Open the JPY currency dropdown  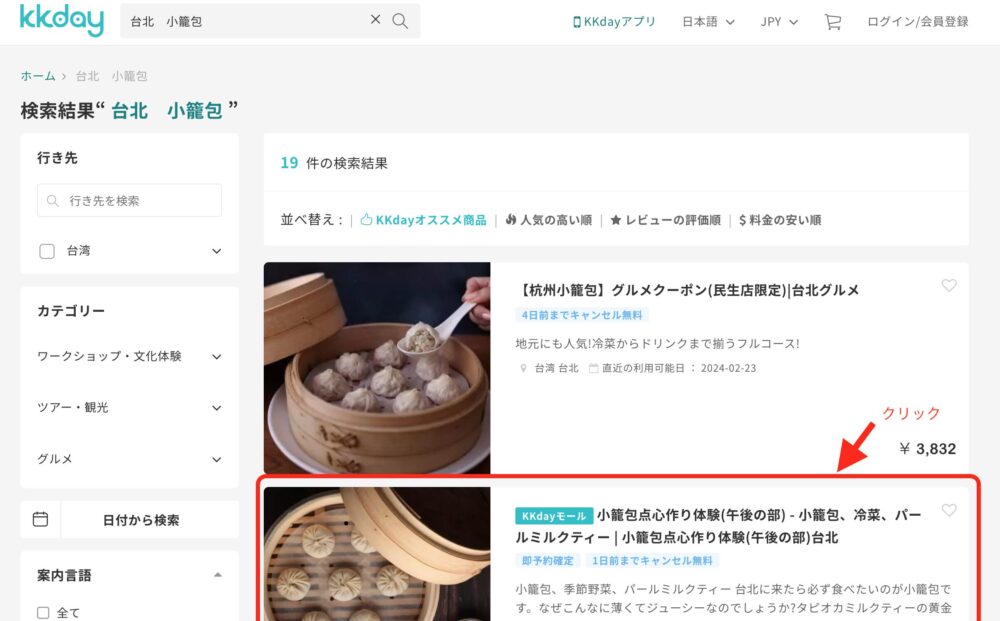(779, 21)
